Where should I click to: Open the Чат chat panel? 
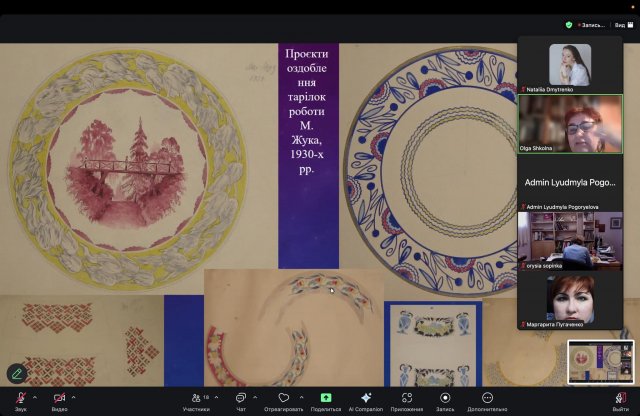pyautogui.click(x=241, y=399)
